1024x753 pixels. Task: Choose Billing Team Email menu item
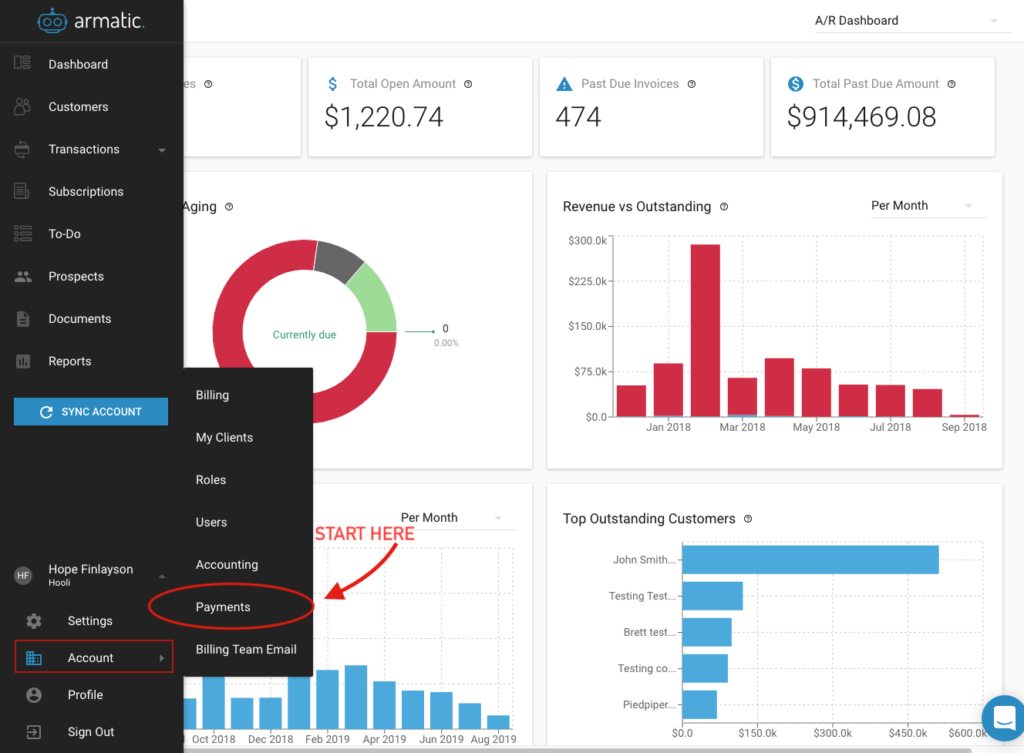[x=246, y=649]
